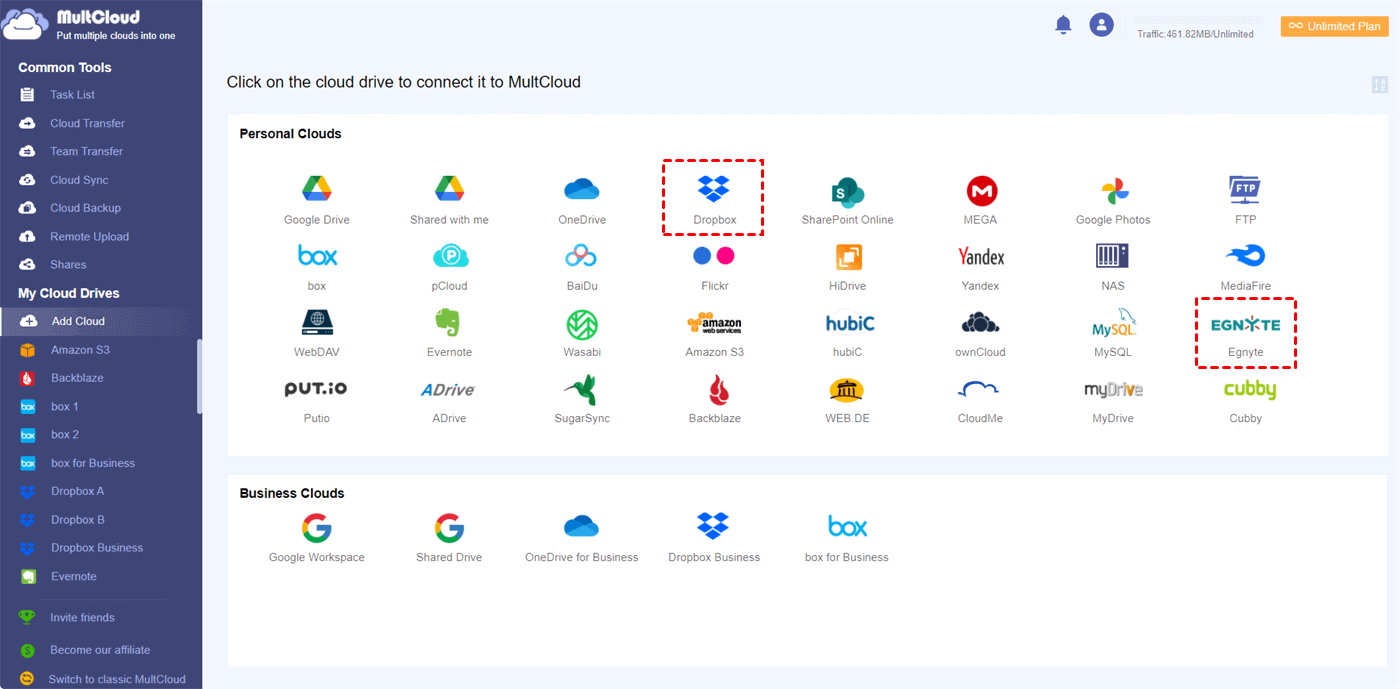1400x689 pixels.
Task: Select the Shared with me drive
Action: (449, 200)
